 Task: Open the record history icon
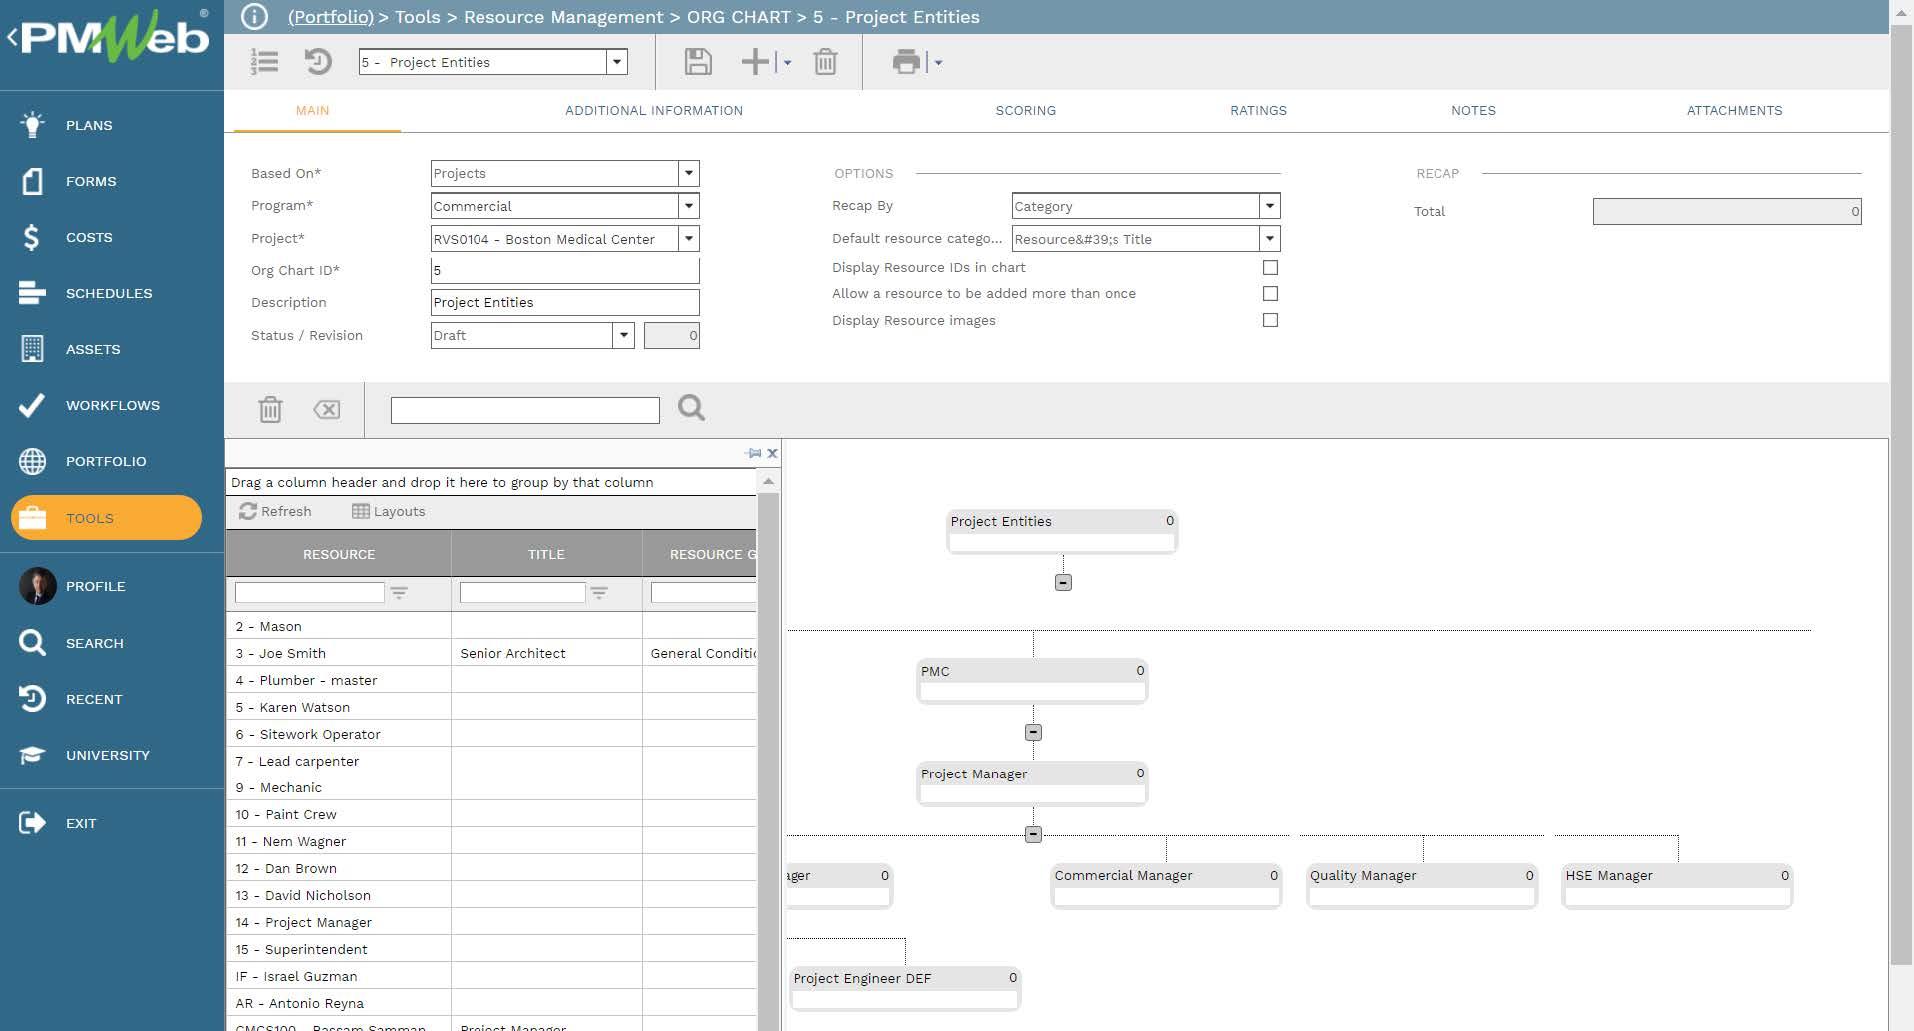click(318, 62)
